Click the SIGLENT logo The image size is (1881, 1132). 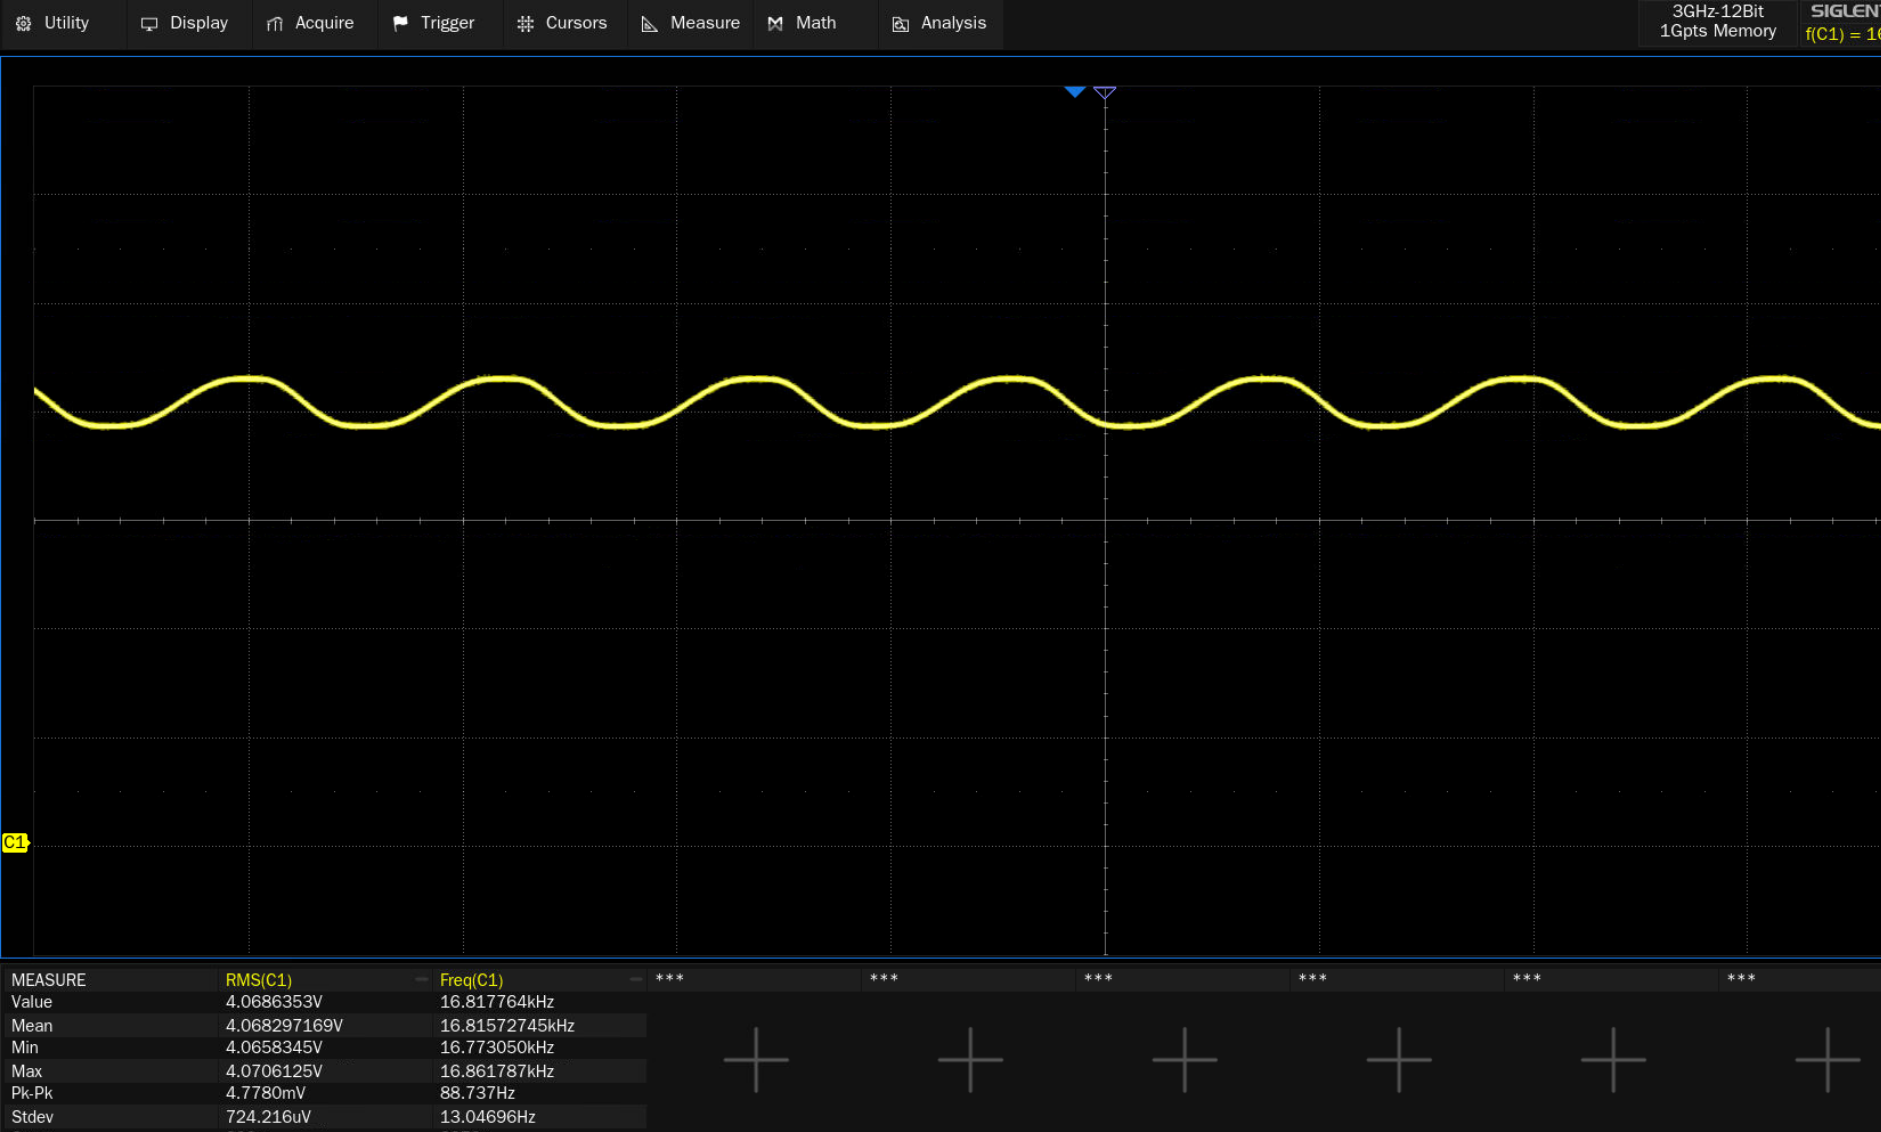click(x=1844, y=11)
